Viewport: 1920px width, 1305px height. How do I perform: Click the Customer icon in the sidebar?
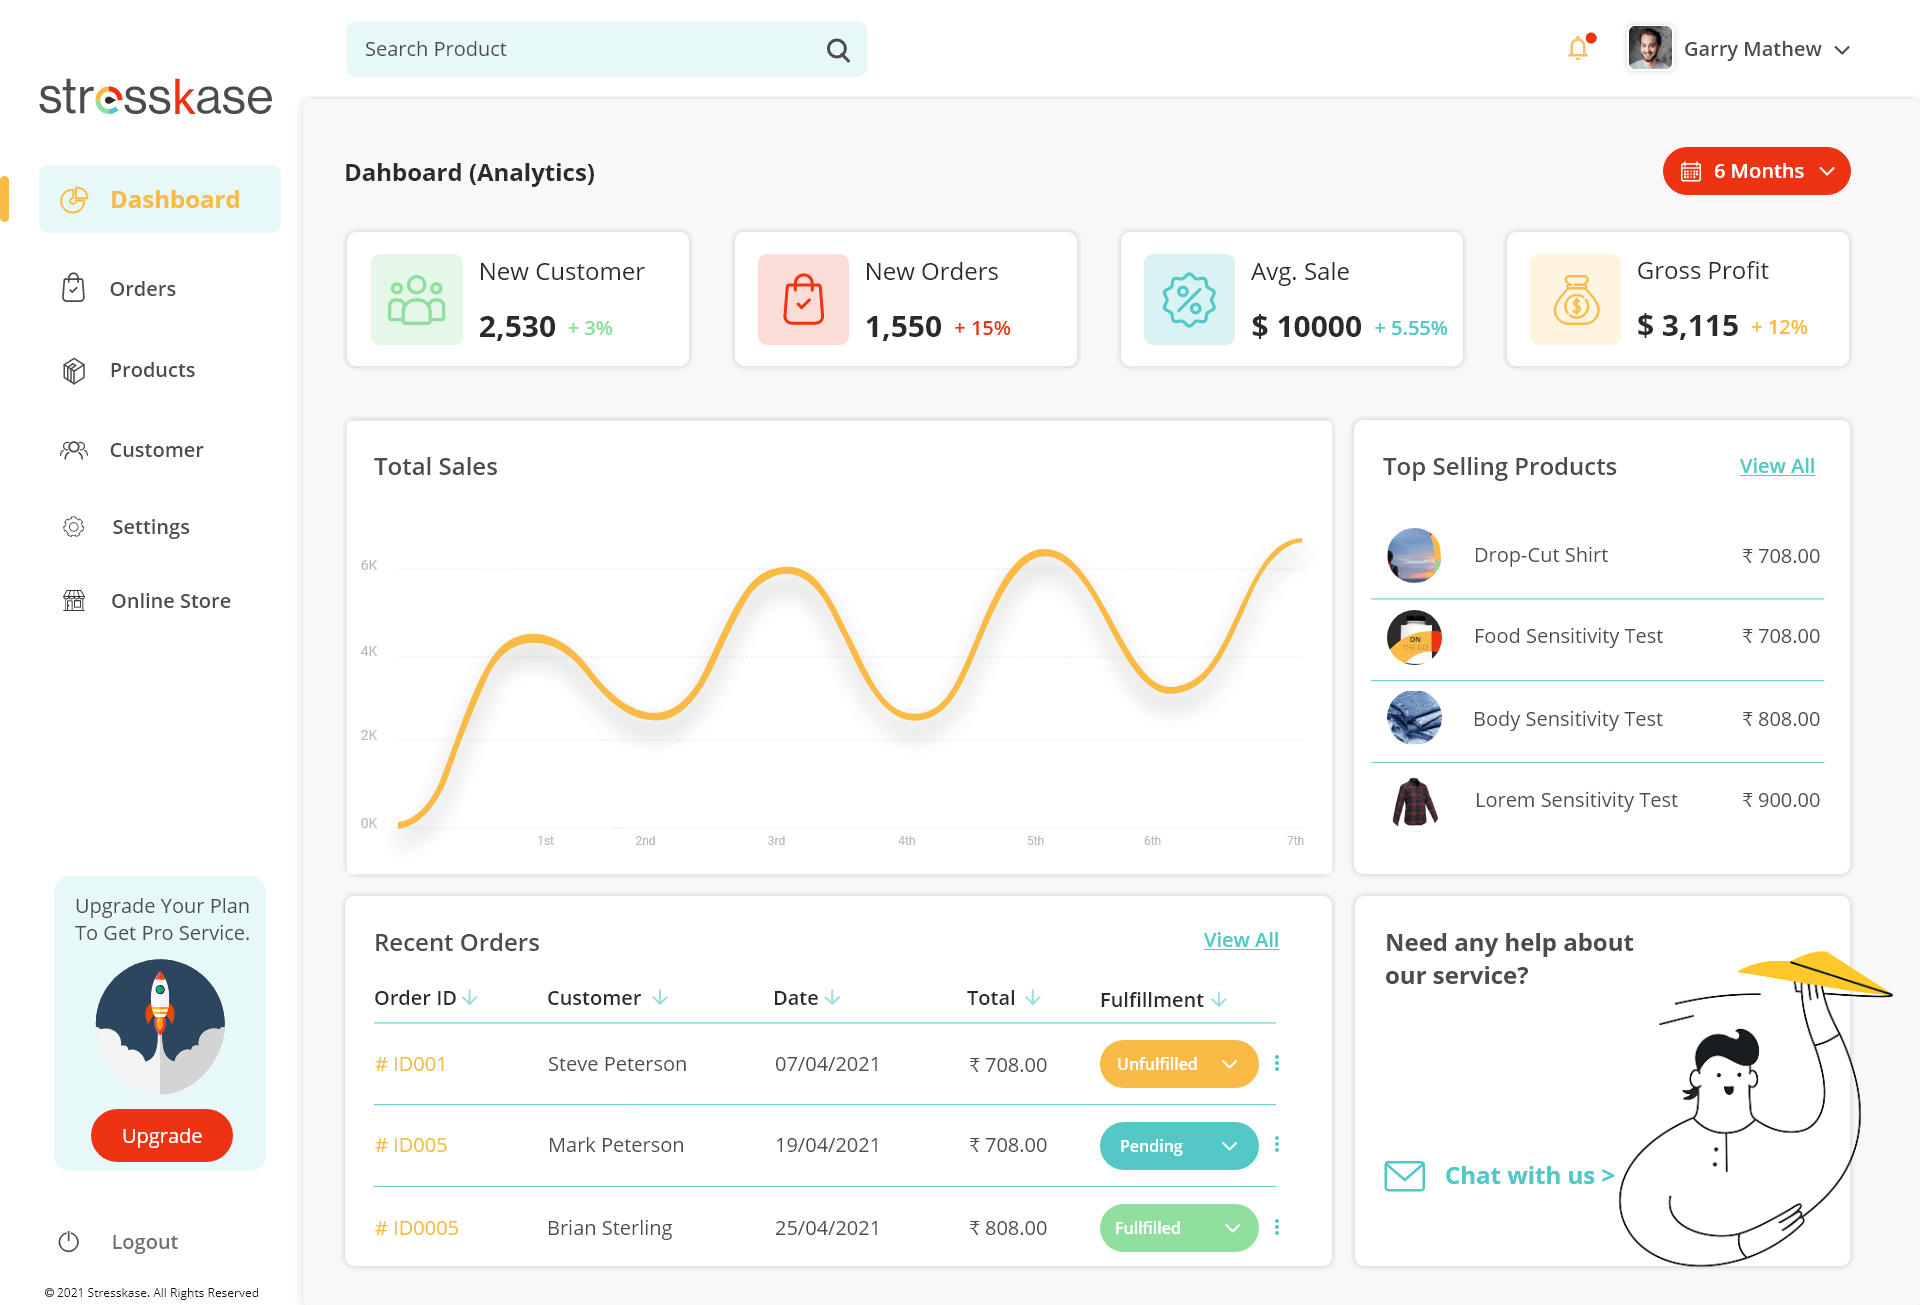(73, 450)
